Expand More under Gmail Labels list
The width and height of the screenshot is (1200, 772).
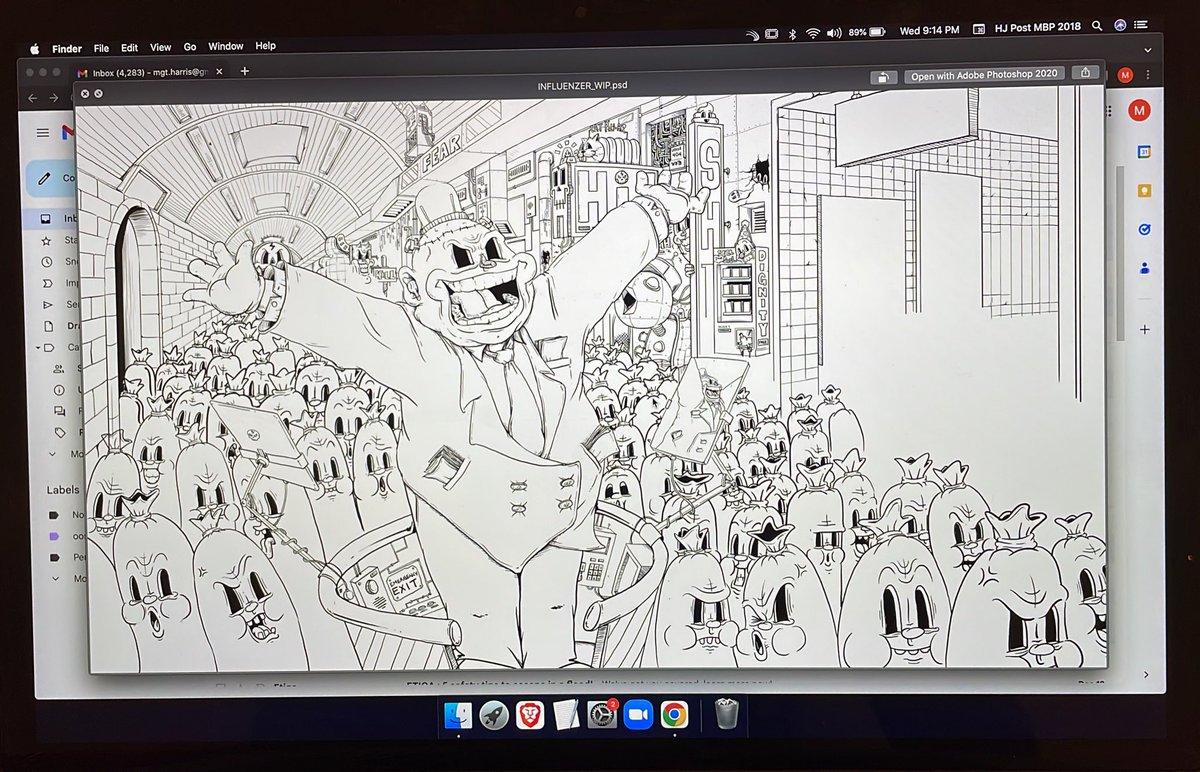click(54, 579)
